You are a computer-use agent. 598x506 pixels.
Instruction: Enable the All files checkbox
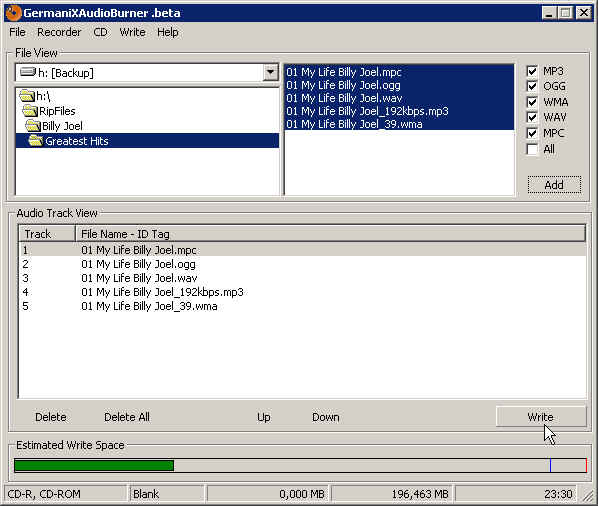[x=532, y=149]
